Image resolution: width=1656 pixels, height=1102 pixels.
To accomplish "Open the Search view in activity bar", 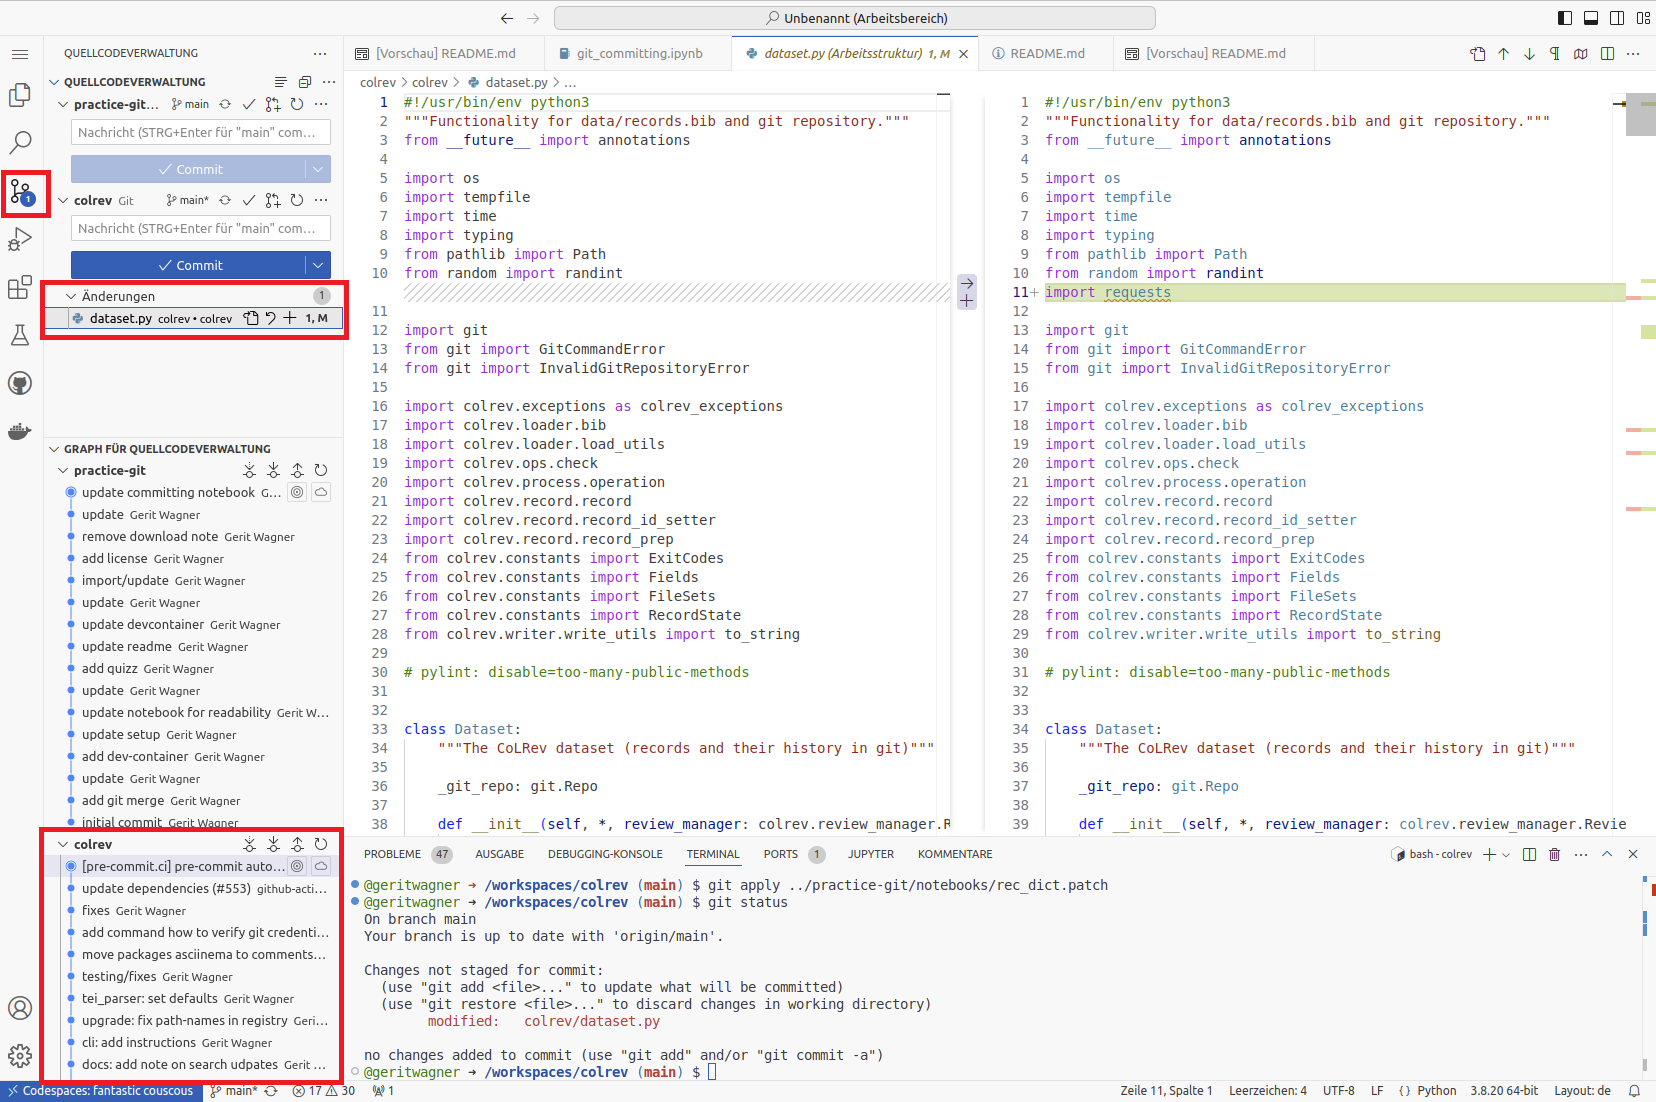I will point(20,143).
